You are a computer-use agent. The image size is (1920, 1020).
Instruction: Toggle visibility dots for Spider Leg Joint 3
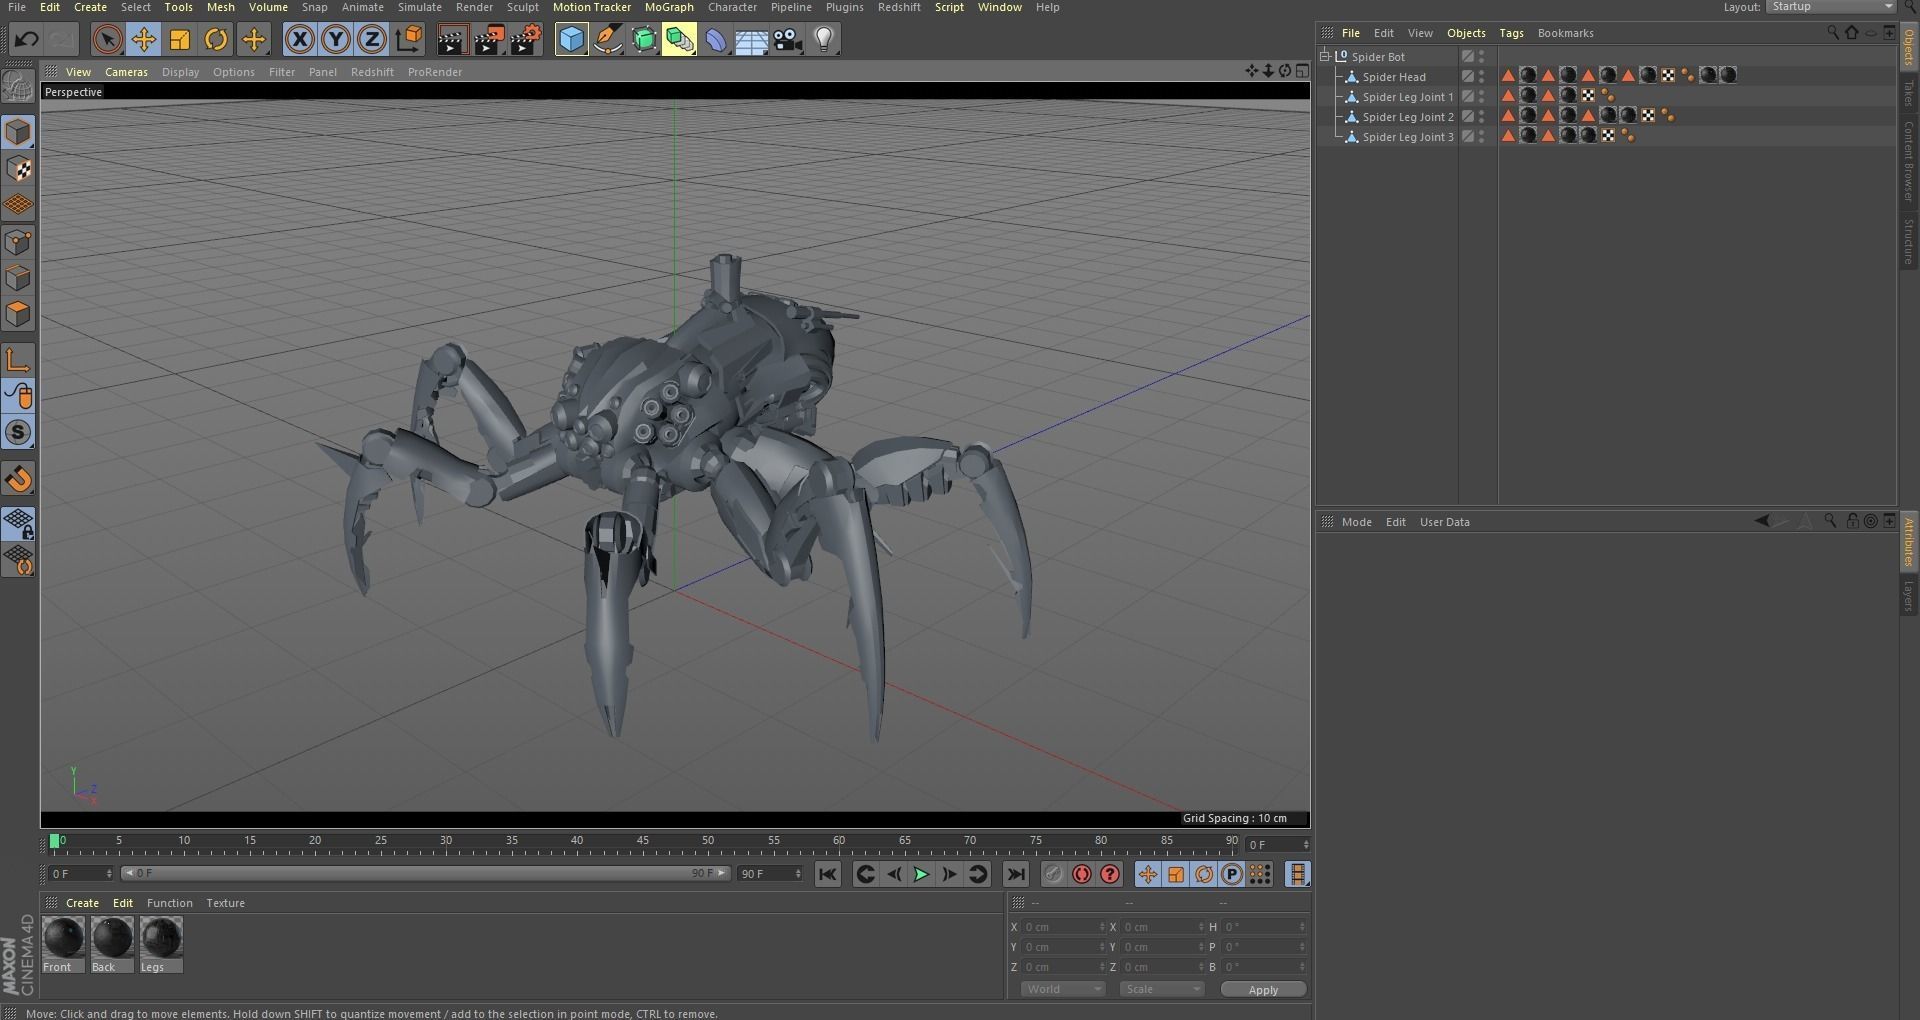[x=1482, y=136]
